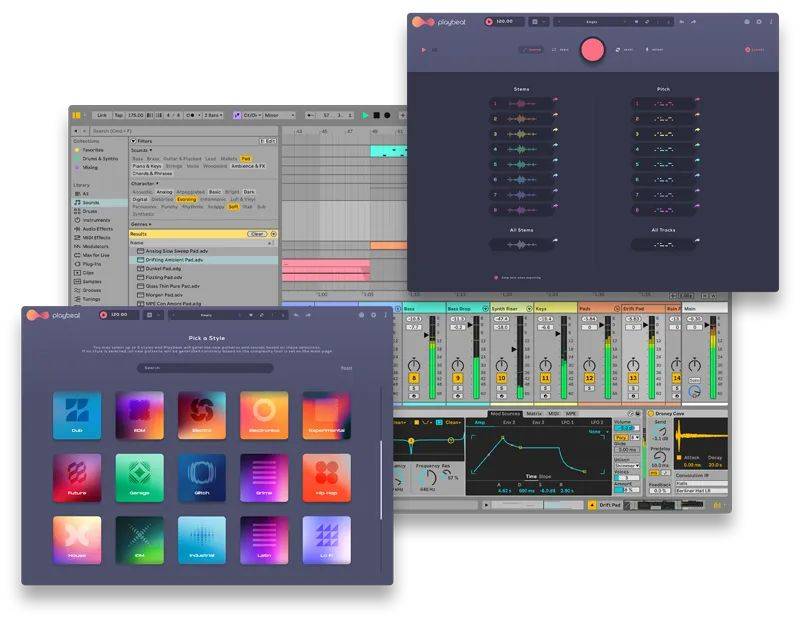800x618 pixels.
Task: Toggle the track 8 activator on the Bass track
Action: [414, 378]
